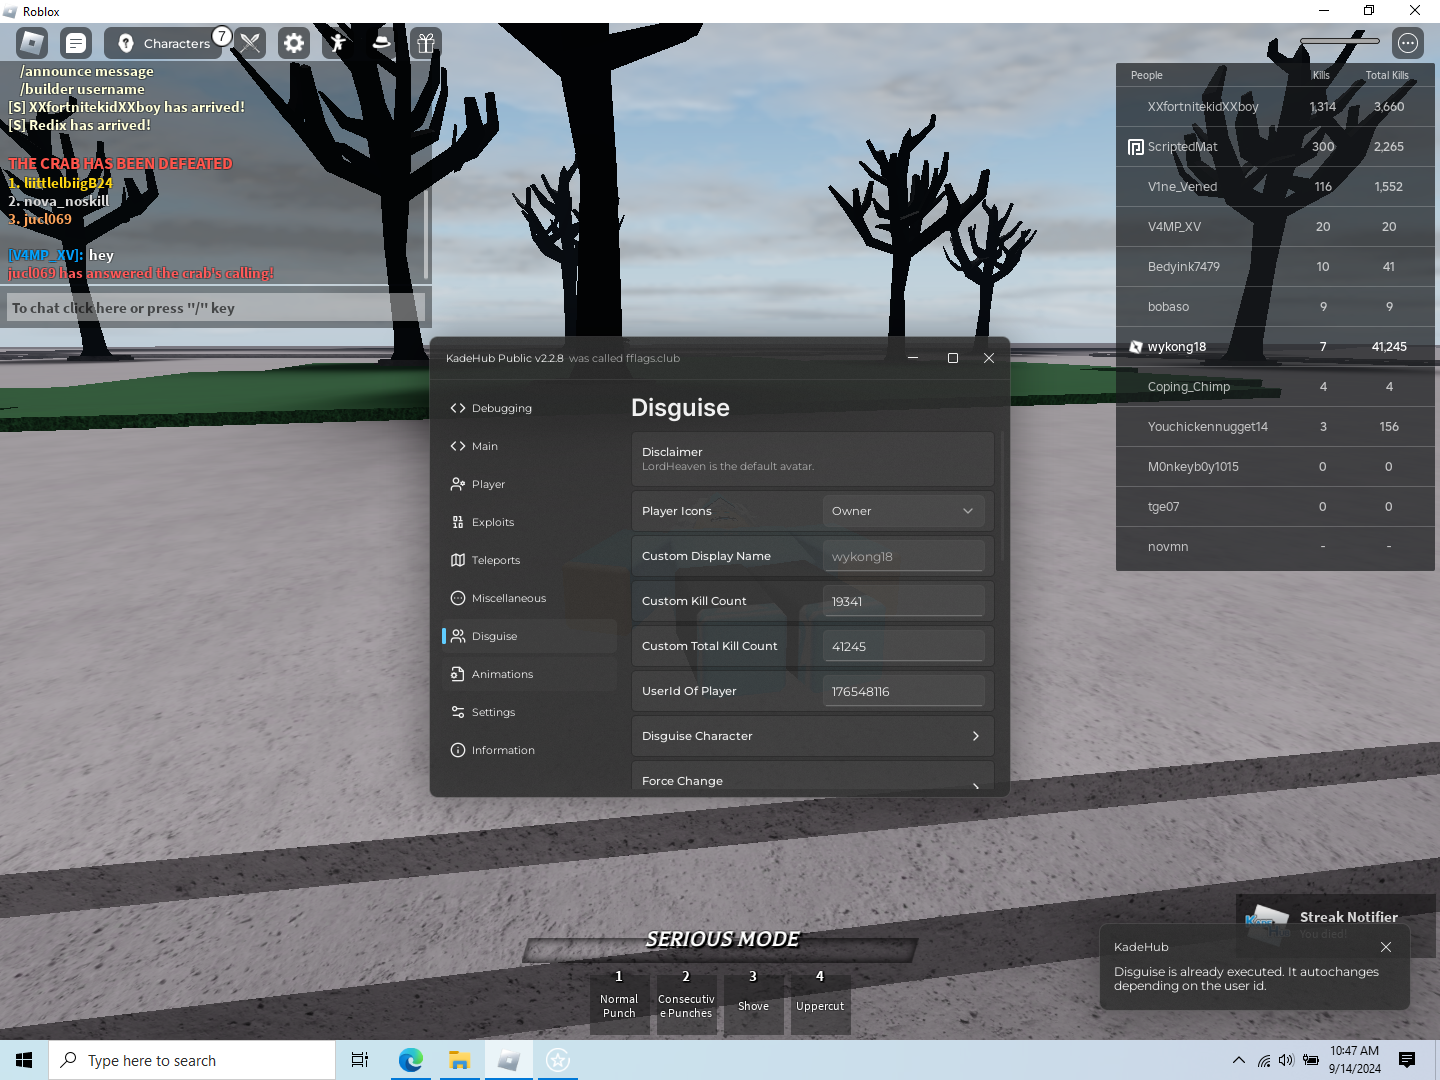1440x1080 pixels.
Task: Select novmn in the leaderboard
Action: (1275, 546)
